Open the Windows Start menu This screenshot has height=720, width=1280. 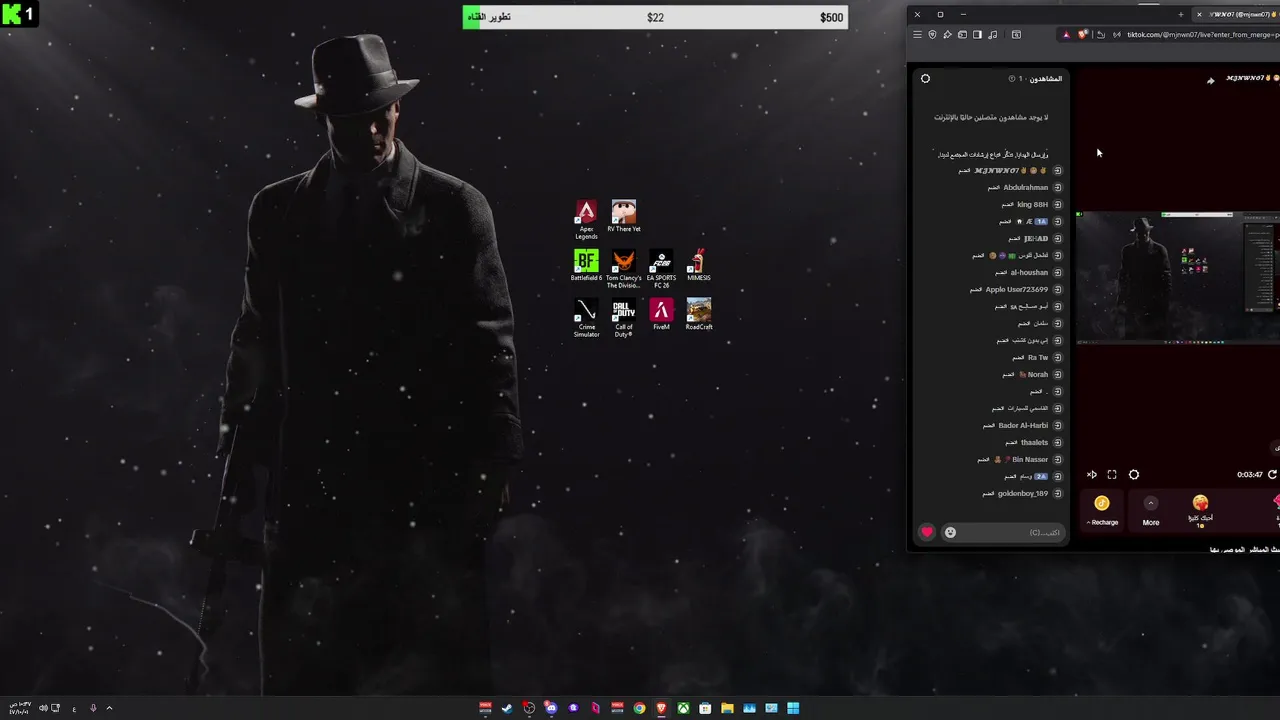(x=793, y=708)
